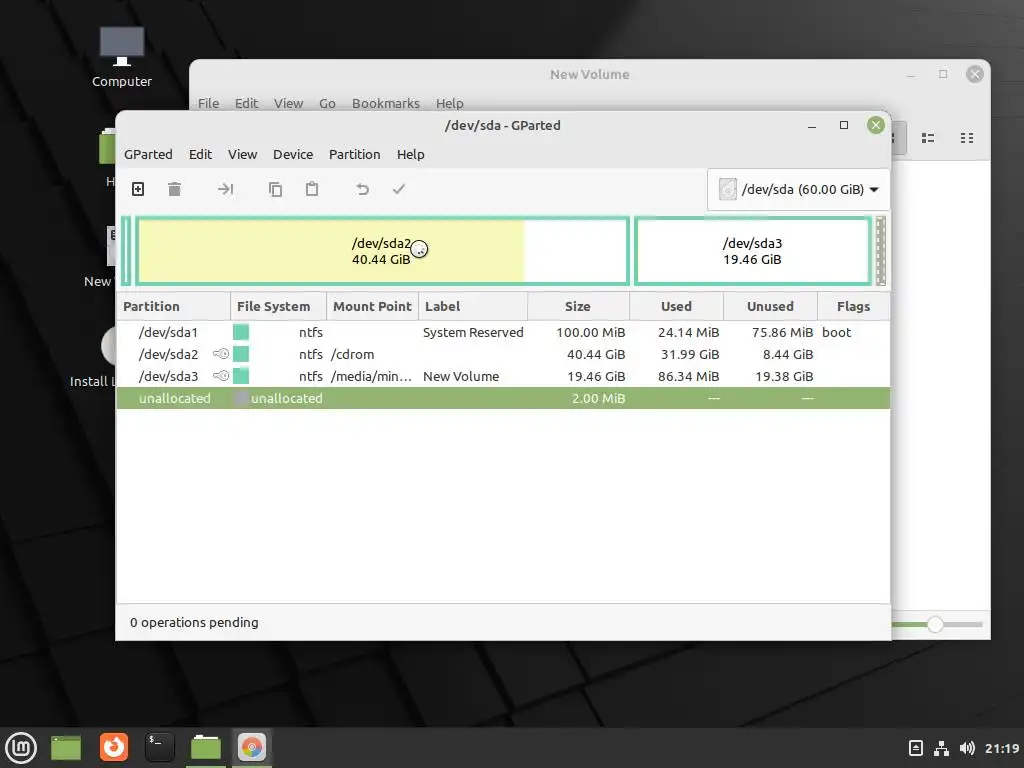Click the Files folder taskbar icon
Viewport: 1024px width, 768px height.
point(206,748)
